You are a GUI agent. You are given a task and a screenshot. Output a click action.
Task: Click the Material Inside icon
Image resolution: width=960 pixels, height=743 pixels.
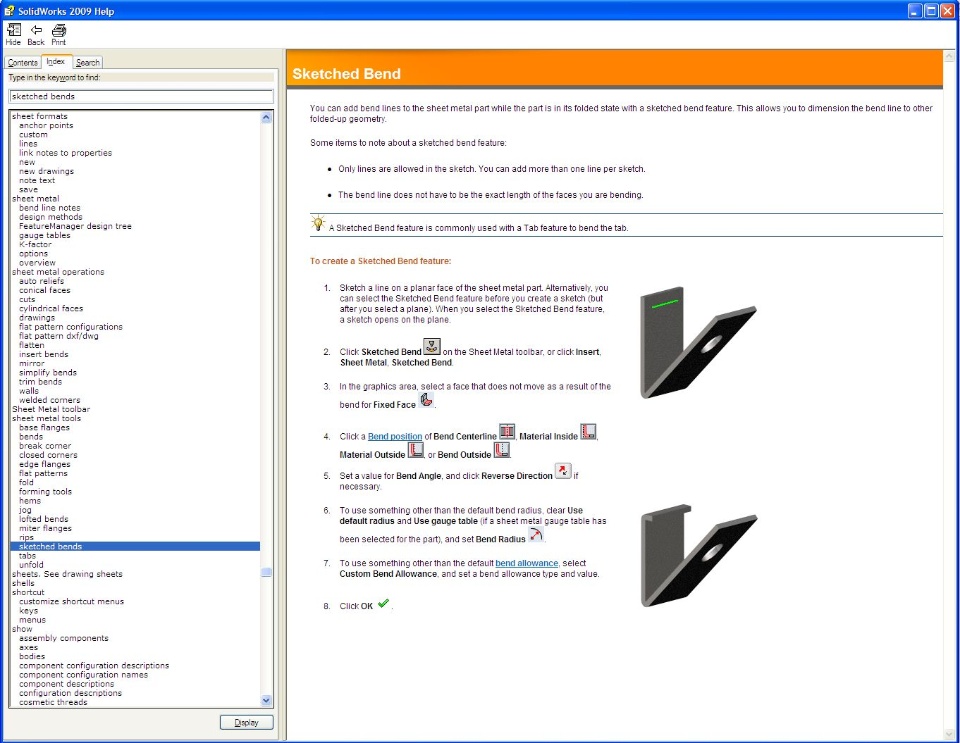tap(588, 431)
